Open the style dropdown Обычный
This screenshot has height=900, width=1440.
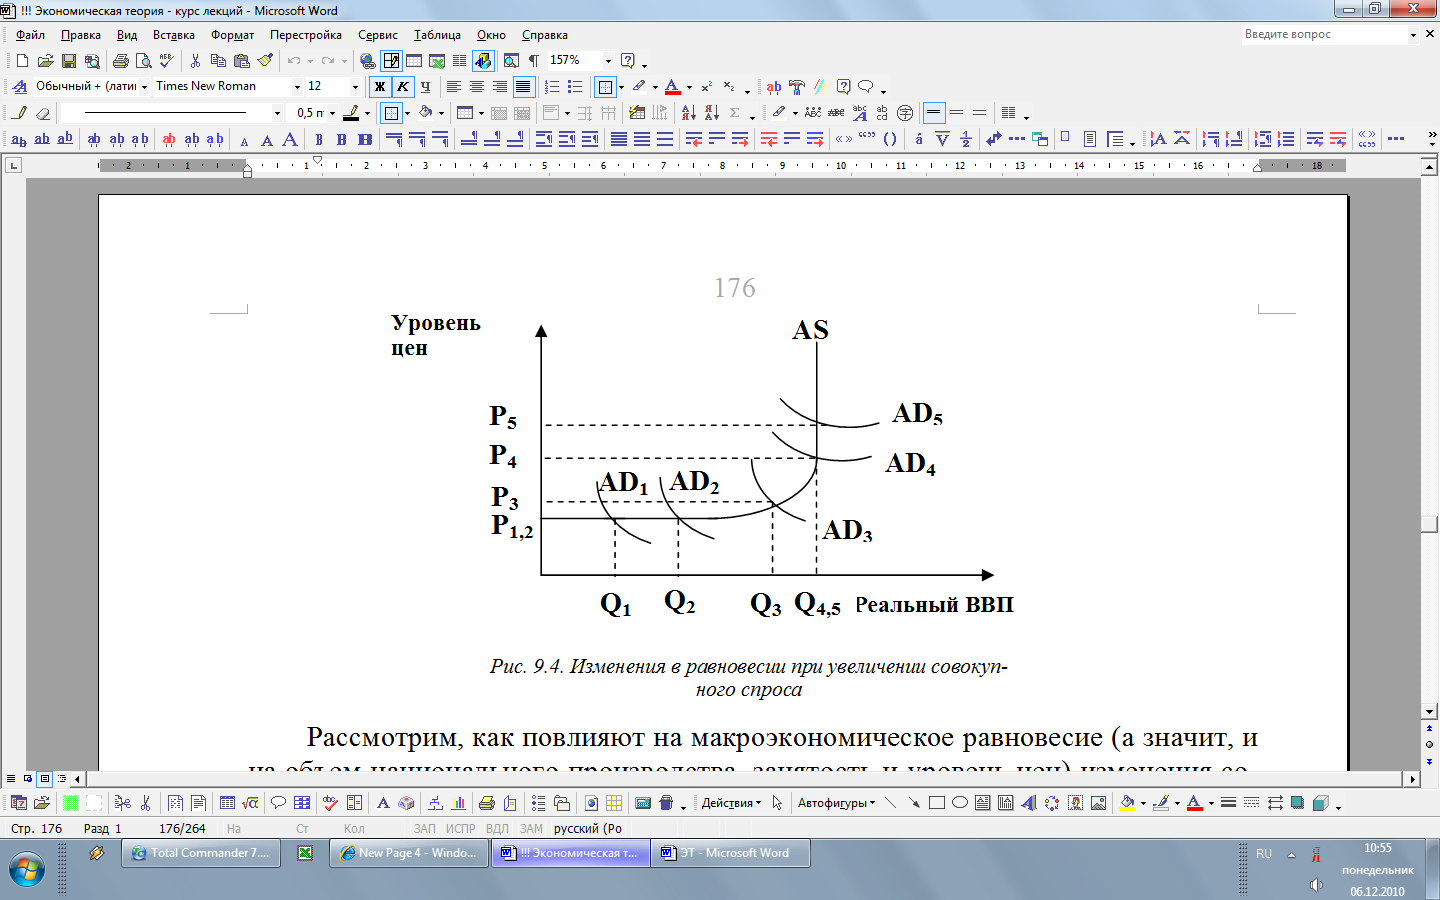pos(144,87)
